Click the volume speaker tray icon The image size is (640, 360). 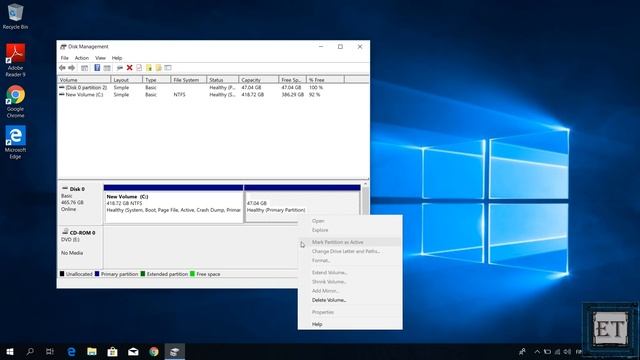[x=567, y=351]
